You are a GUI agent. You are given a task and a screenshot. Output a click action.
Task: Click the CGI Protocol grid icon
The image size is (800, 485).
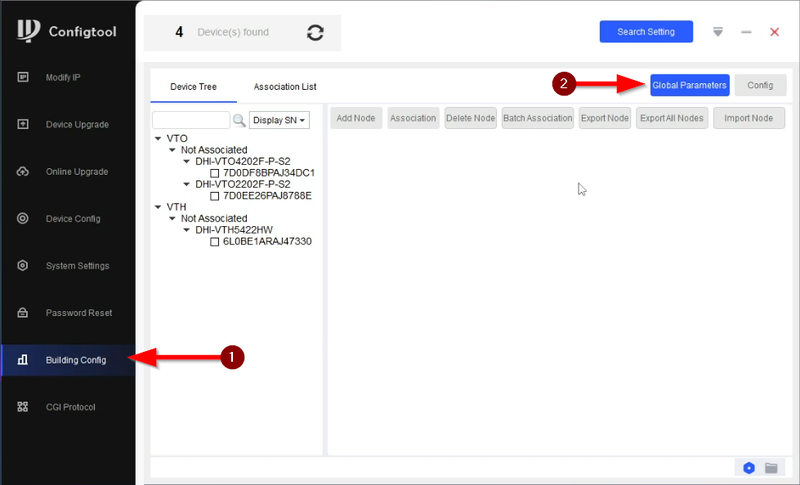pyautogui.click(x=22, y=406)
